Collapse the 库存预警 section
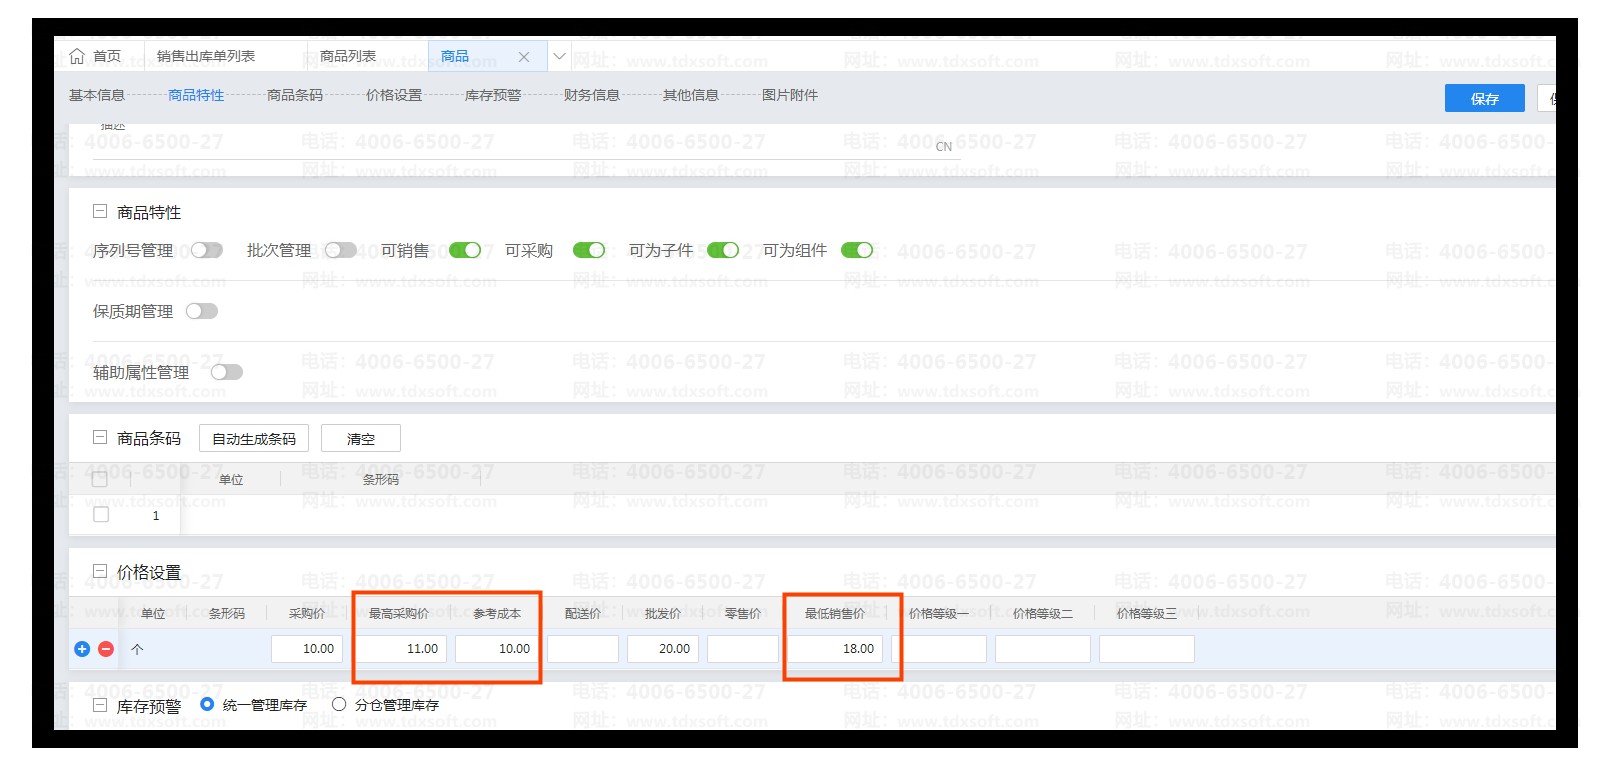The height and width of the screenshot is (766, 1610). [100, 705]
